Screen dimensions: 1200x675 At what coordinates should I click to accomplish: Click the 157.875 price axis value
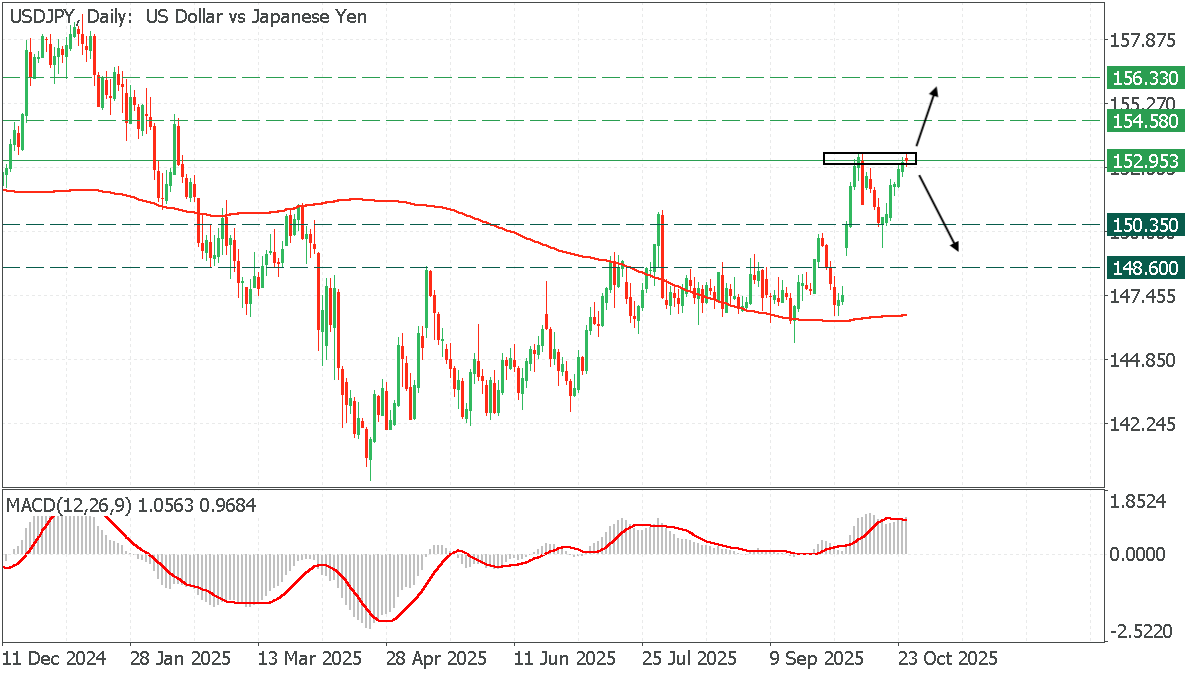pyautogui.click(x=1143, y=40)
